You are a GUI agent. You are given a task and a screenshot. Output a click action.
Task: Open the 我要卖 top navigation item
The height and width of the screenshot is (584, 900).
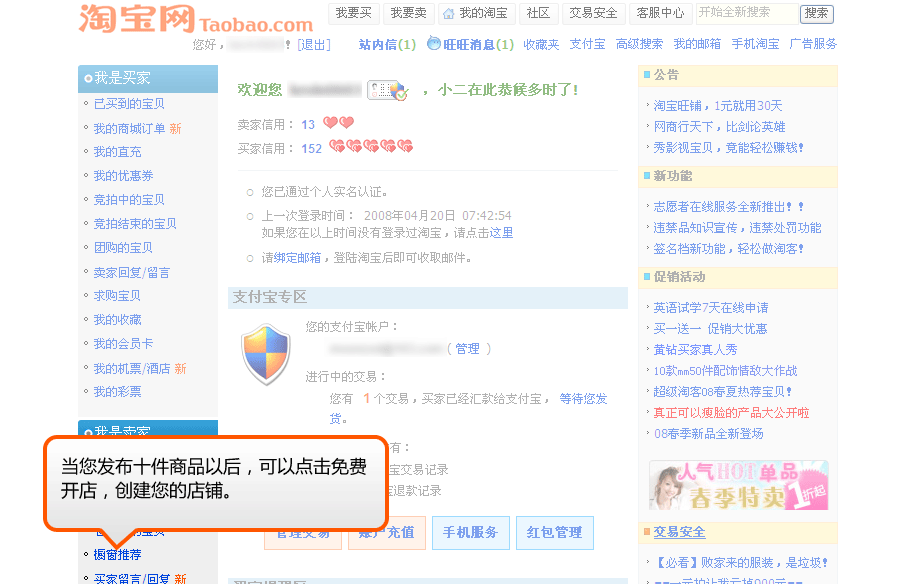(x=409, y=13)
